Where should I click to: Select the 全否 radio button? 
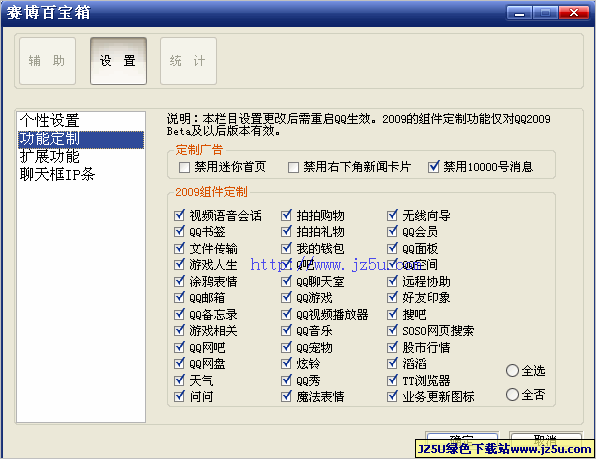[512, 394]
